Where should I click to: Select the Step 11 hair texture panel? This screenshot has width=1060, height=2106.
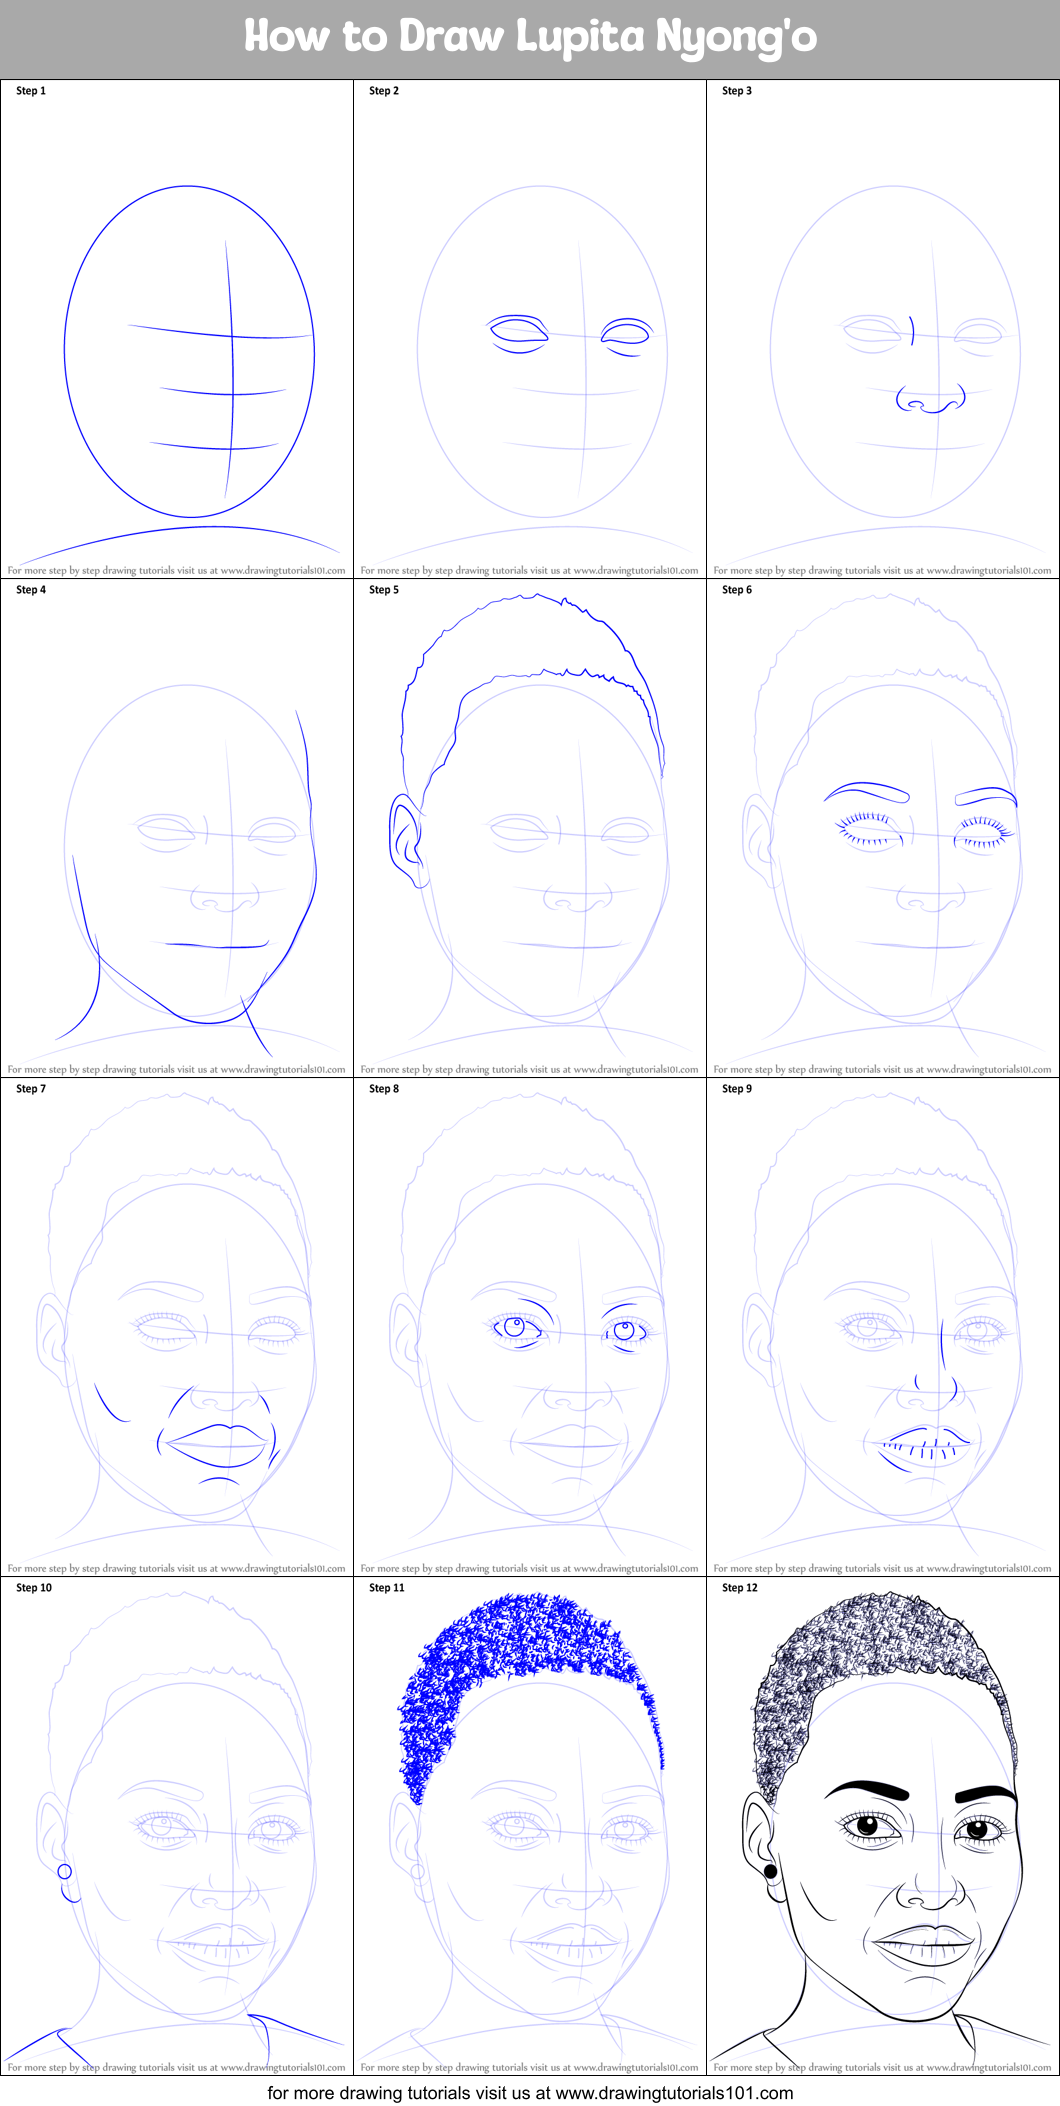pyautogui.click(x=530, y=1826)
